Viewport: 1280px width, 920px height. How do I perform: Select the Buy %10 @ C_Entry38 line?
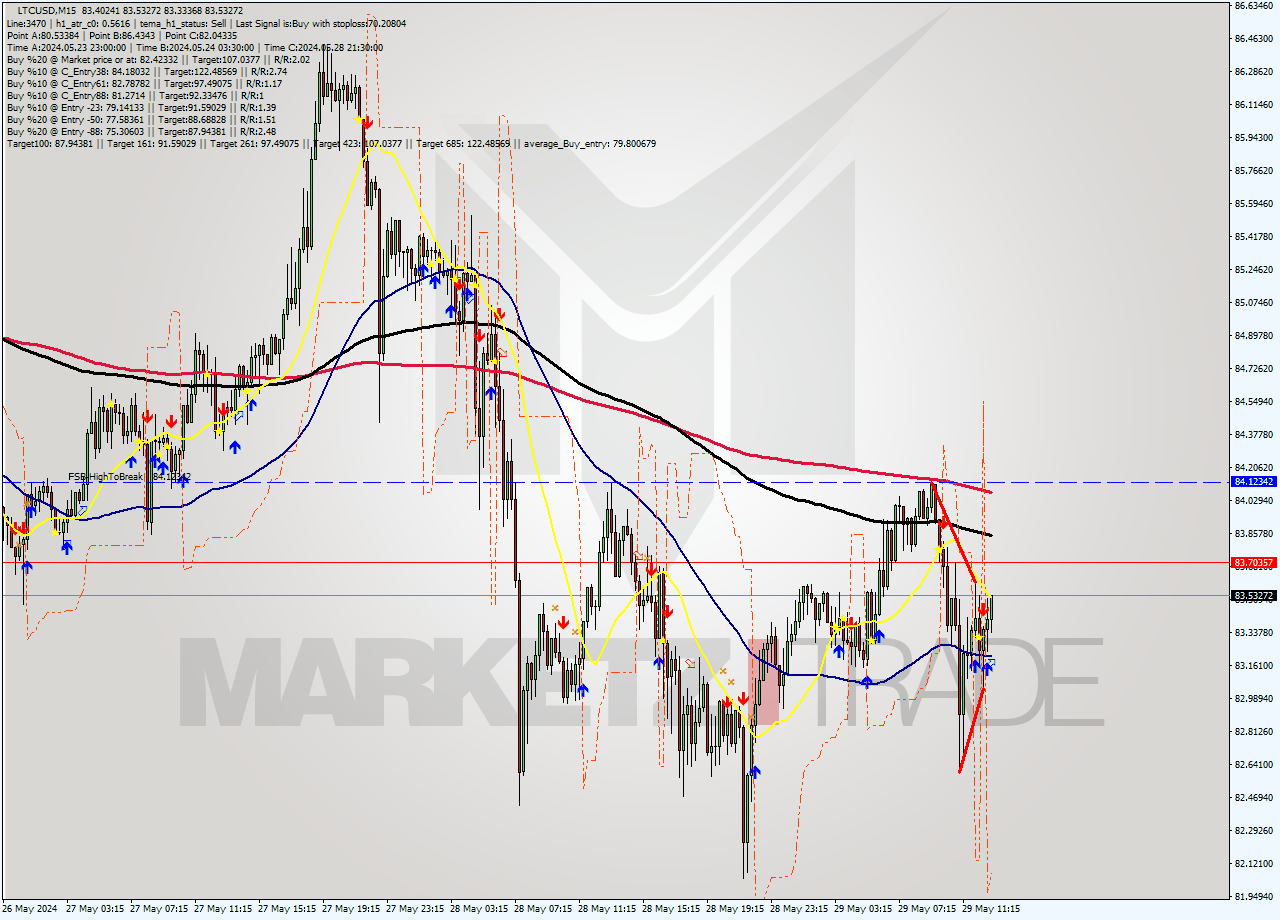[x=147, y=71]
